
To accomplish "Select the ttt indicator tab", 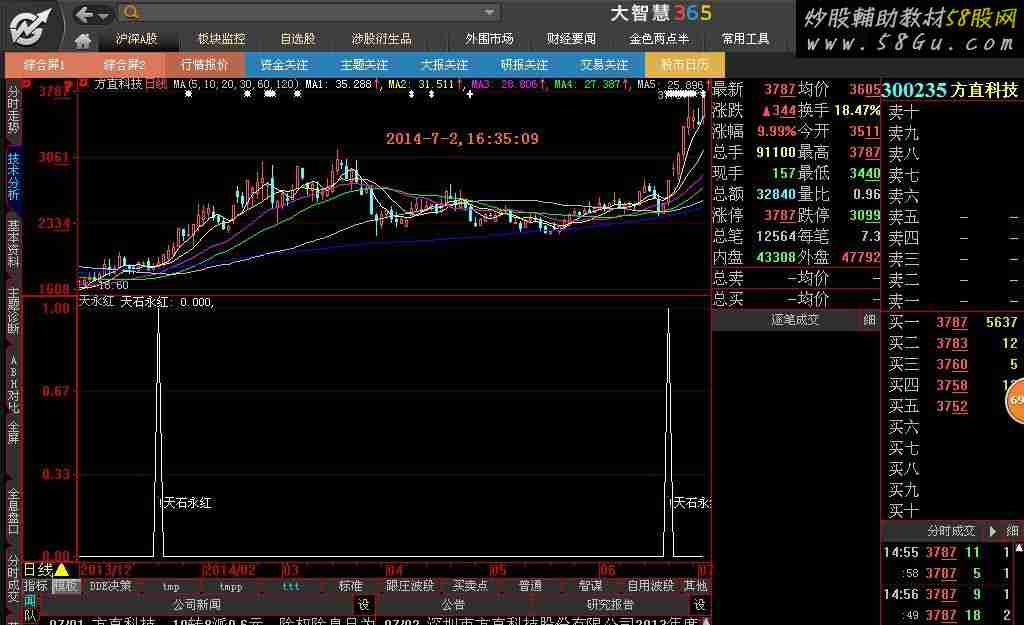I will pyautogui.click(x=291, y=586).
